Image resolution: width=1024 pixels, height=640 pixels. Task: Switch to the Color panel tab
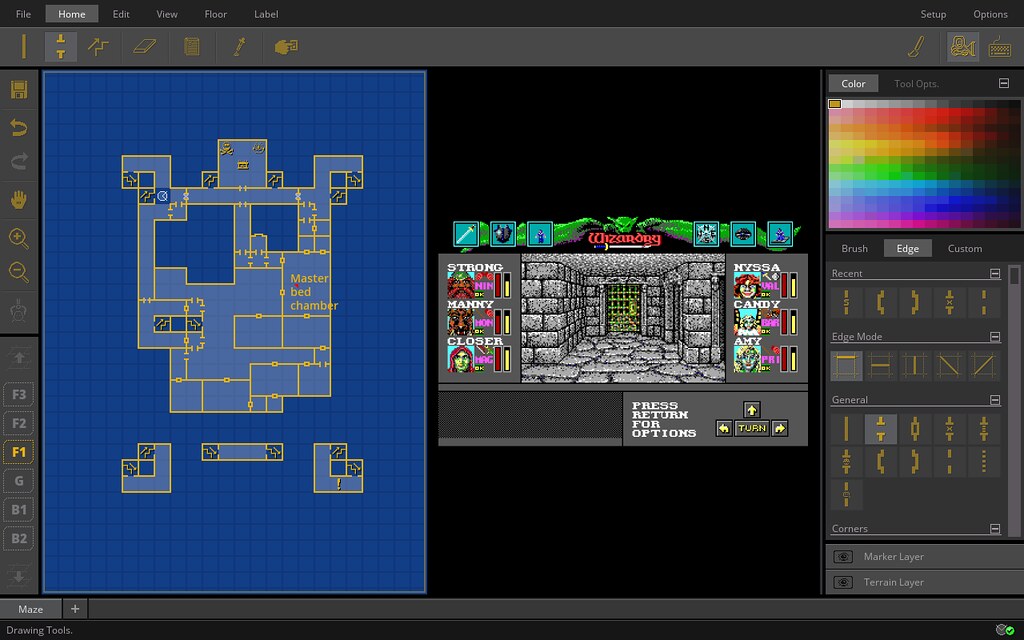[853, 84]
